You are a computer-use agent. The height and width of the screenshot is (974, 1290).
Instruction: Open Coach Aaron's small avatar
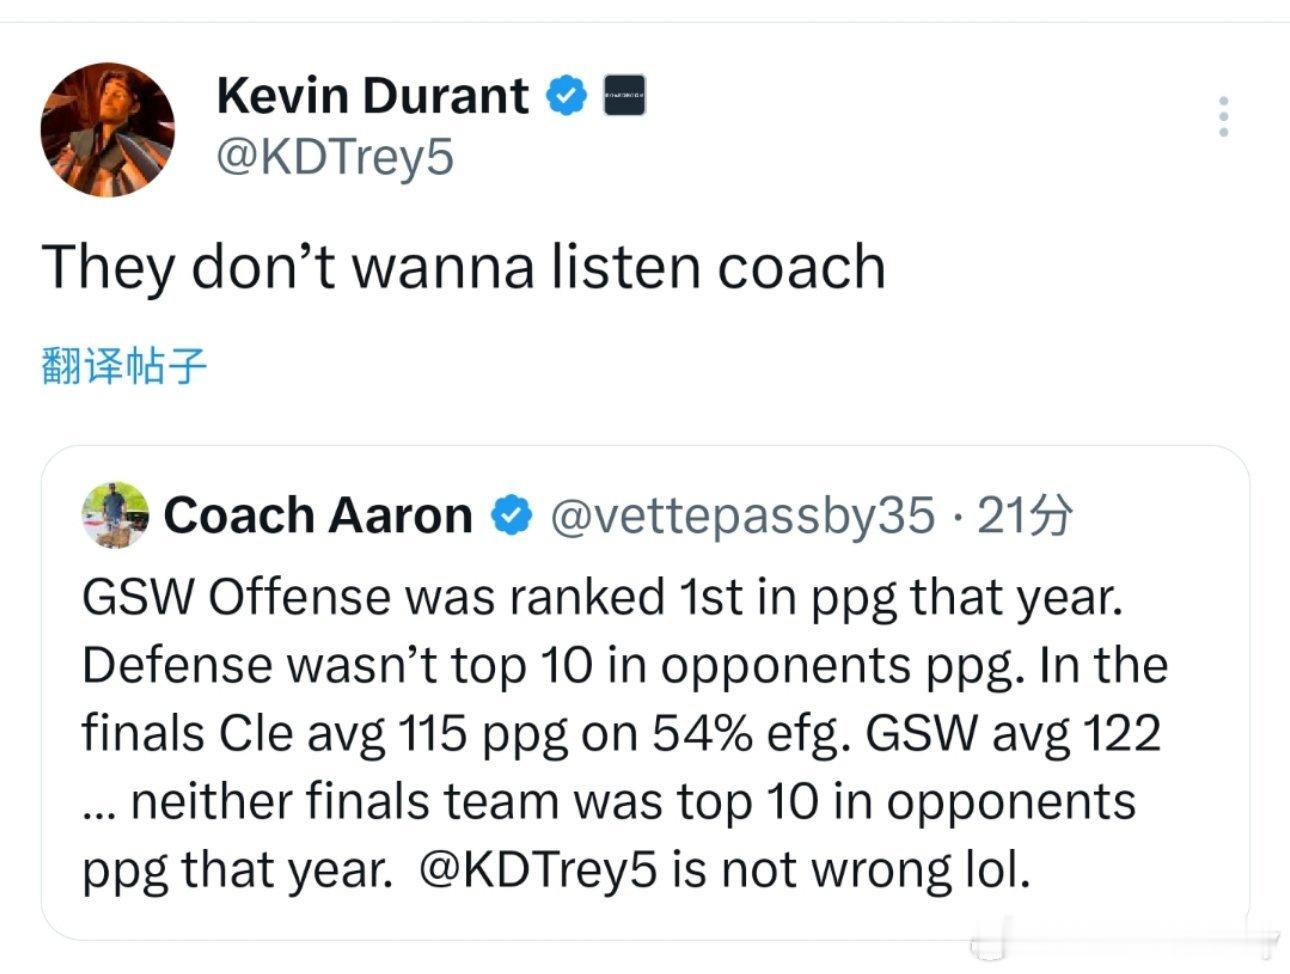point(115,515)
